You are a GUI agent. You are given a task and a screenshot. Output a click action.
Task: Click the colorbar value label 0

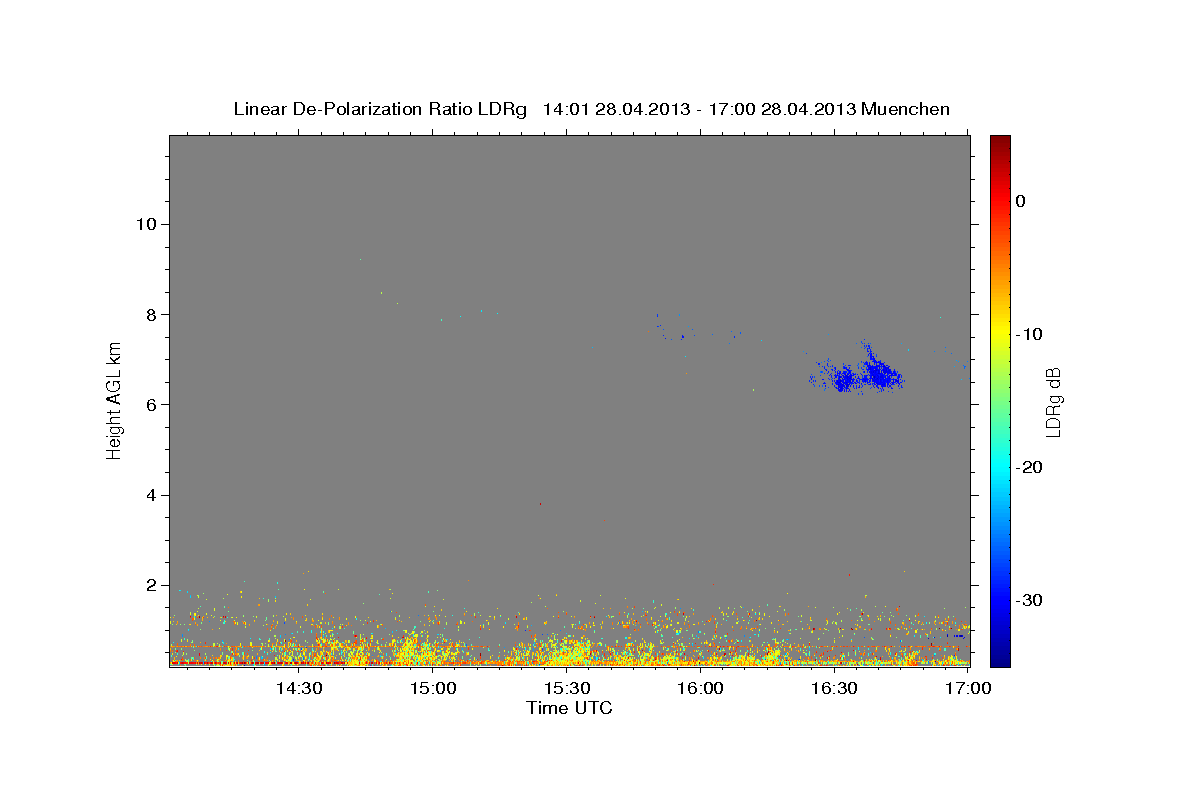coord(1021,201)
